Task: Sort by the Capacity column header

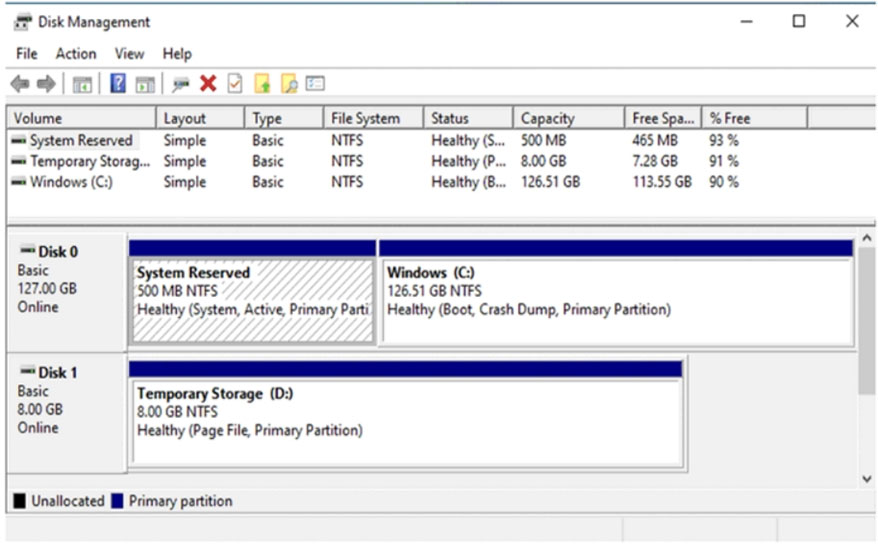Action: (x=548, y=118)
